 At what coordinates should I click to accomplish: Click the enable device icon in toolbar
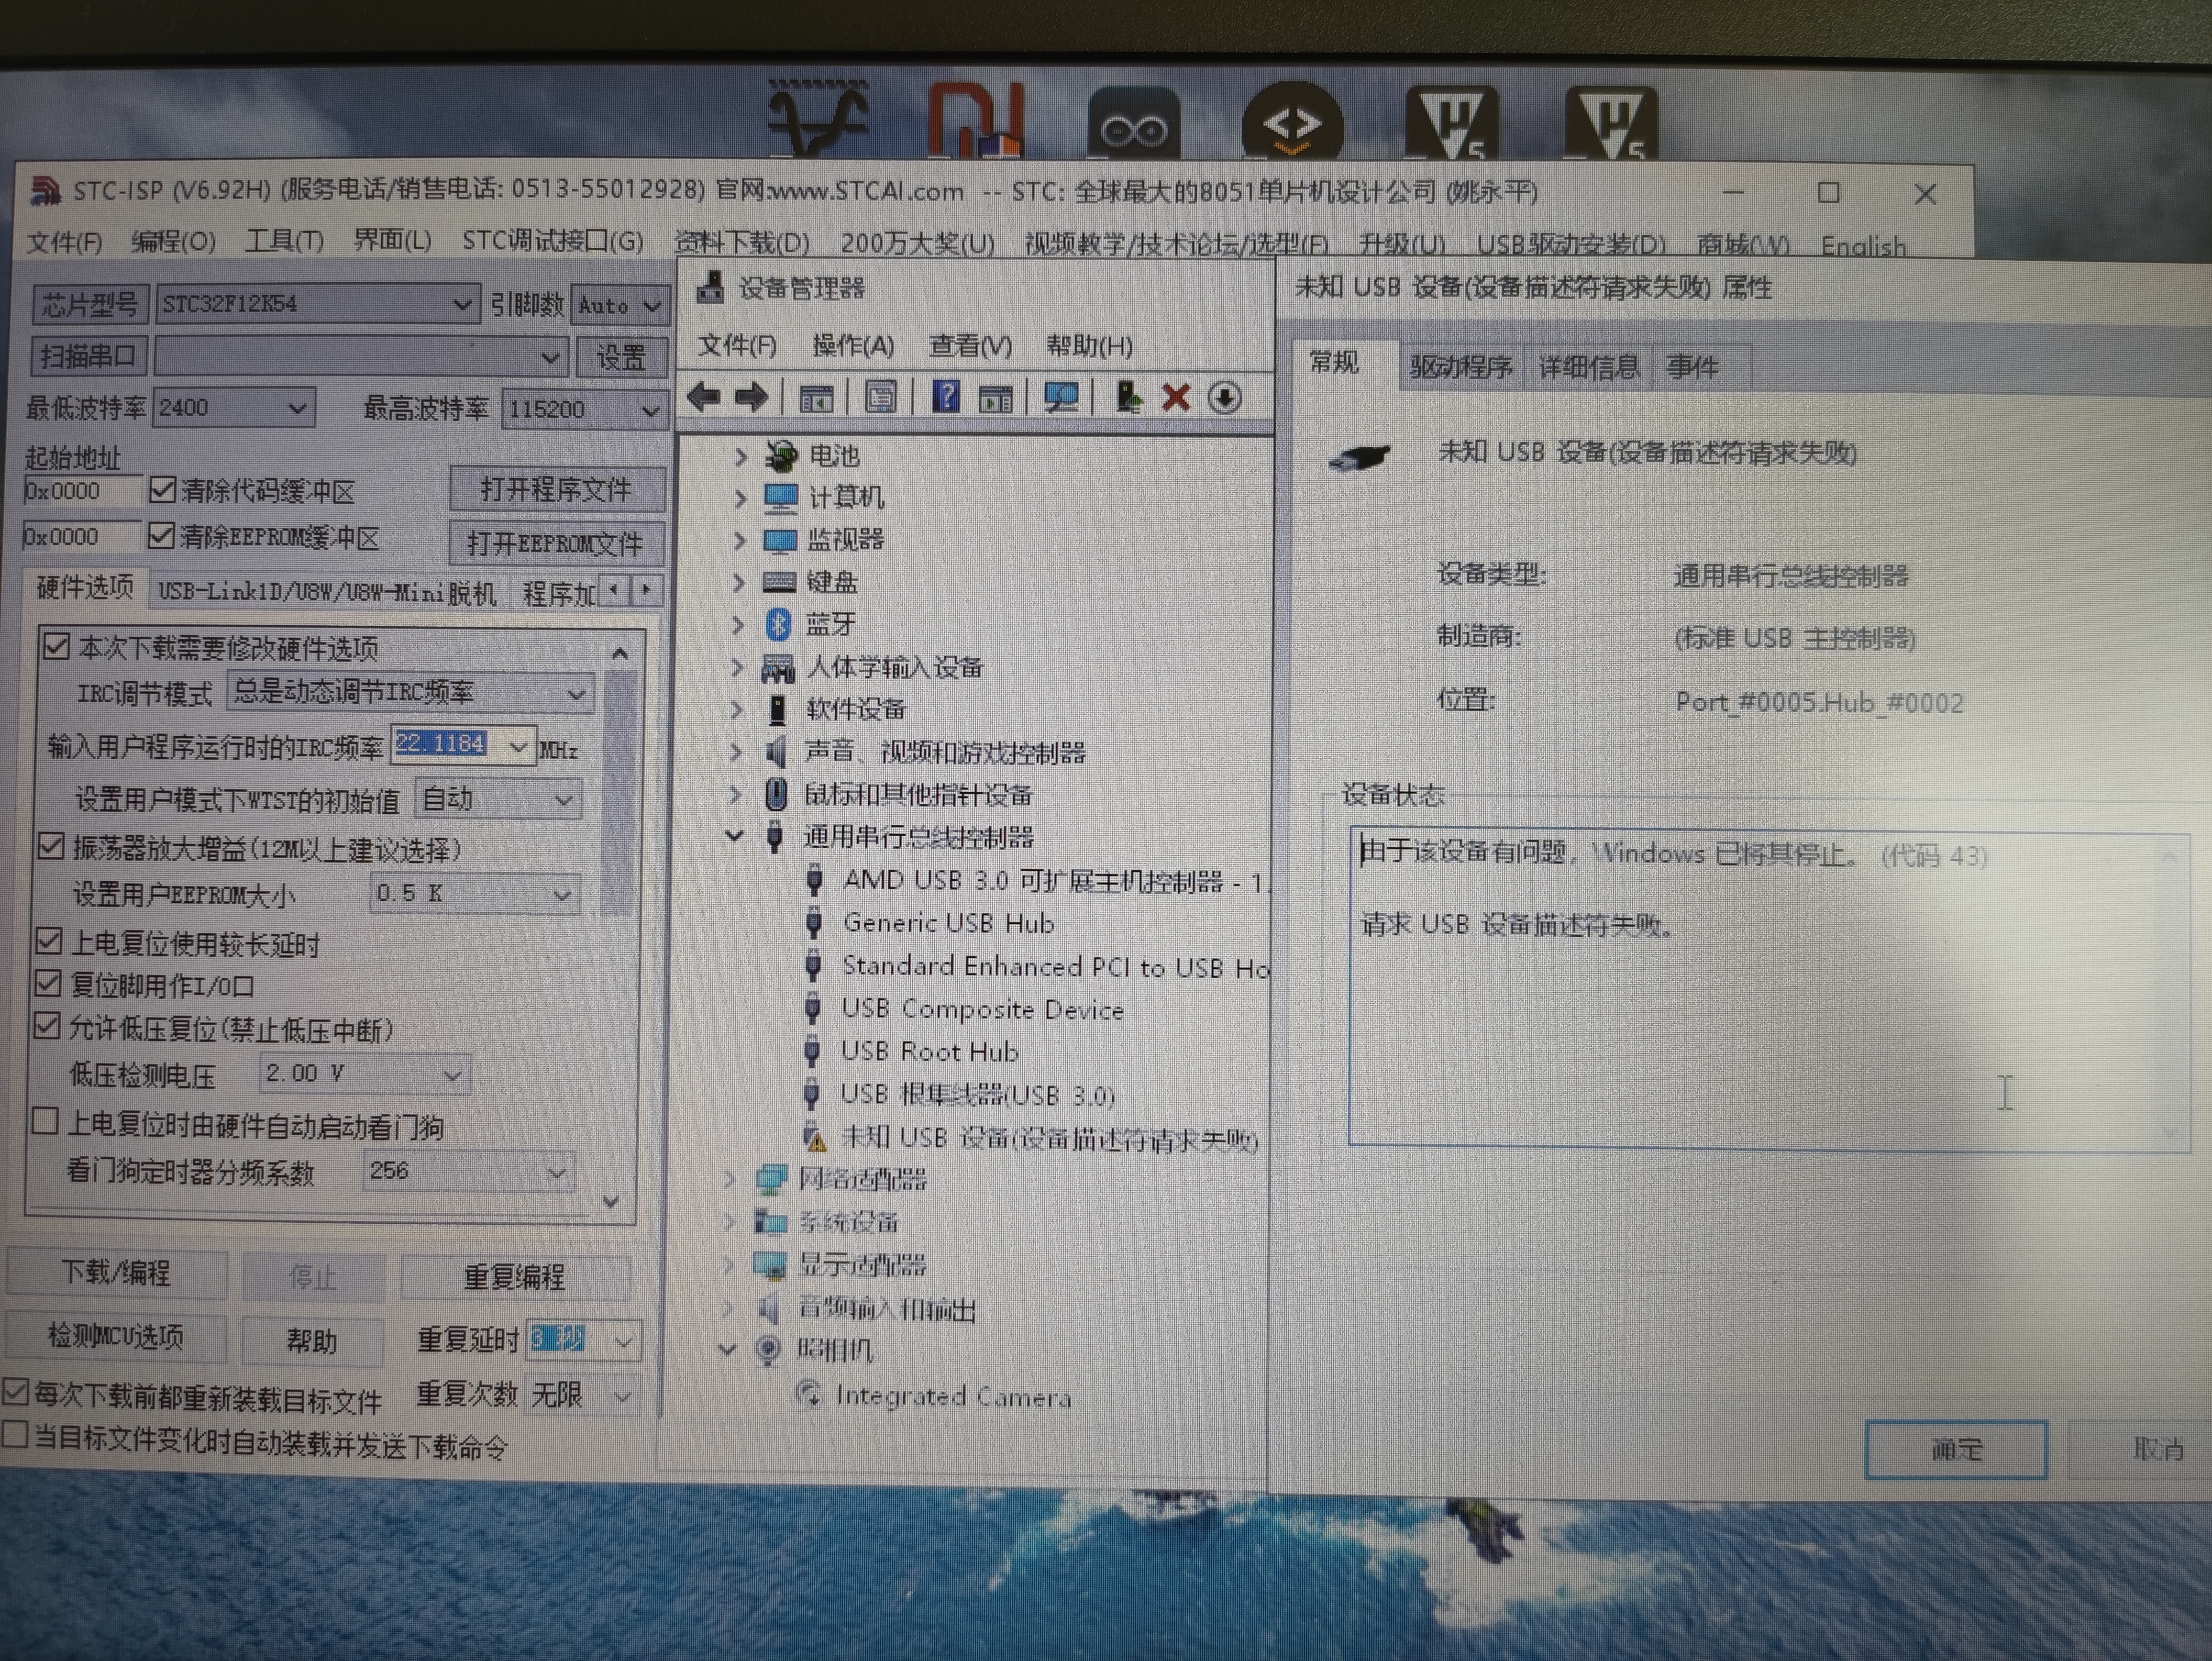(1129, 397)
